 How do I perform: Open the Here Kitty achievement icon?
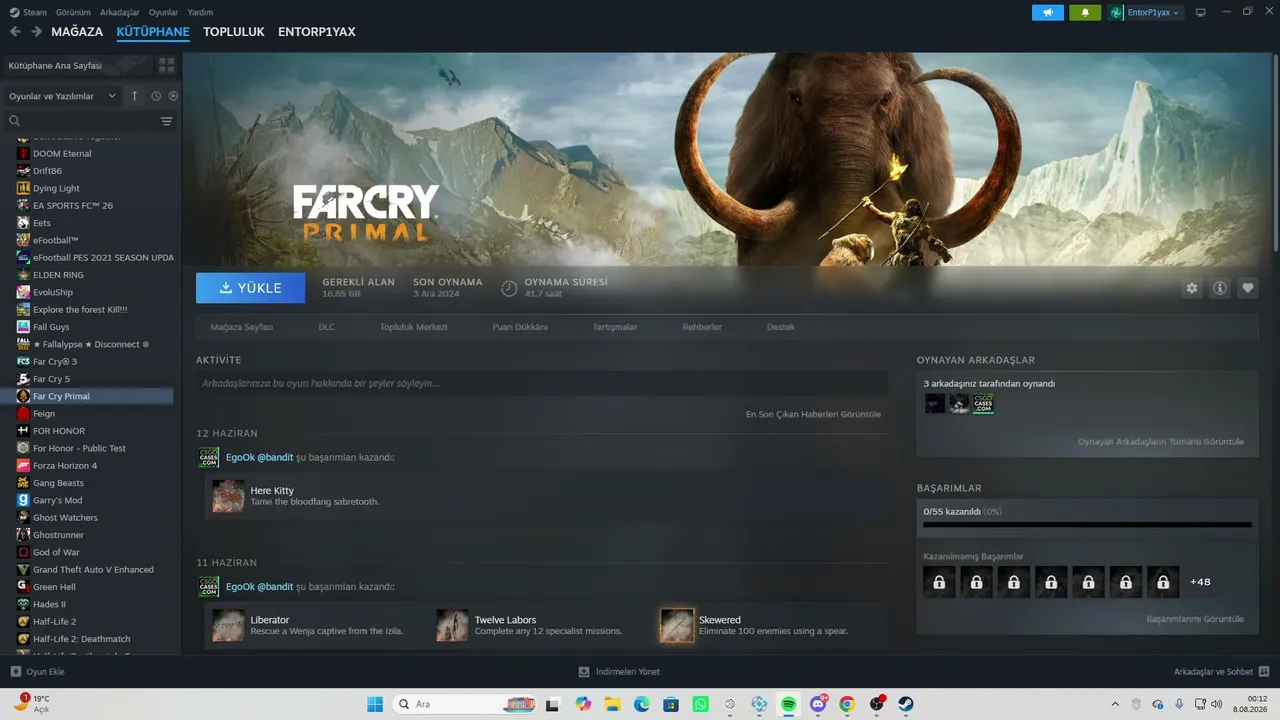click(x=228, y=496)
